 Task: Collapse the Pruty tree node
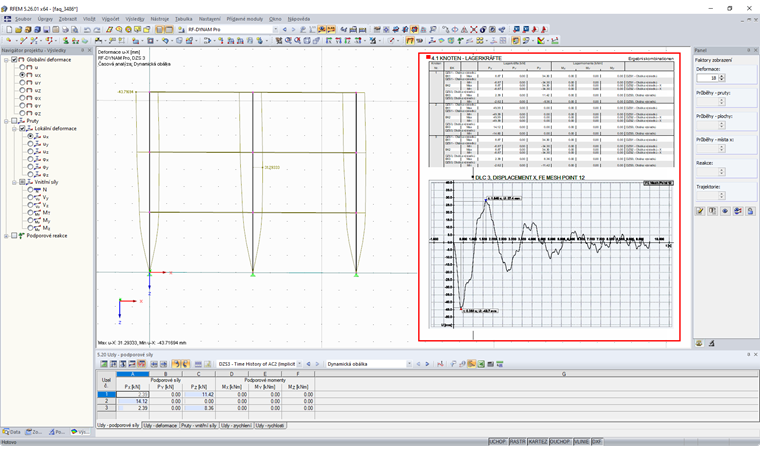[x=6, y=120]
